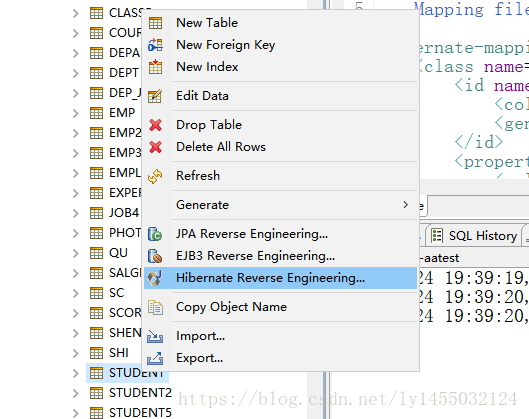This screenshot has height=419, width=529.
Task: Click the SQL History tab icon
Action: (x=437, y=235)
